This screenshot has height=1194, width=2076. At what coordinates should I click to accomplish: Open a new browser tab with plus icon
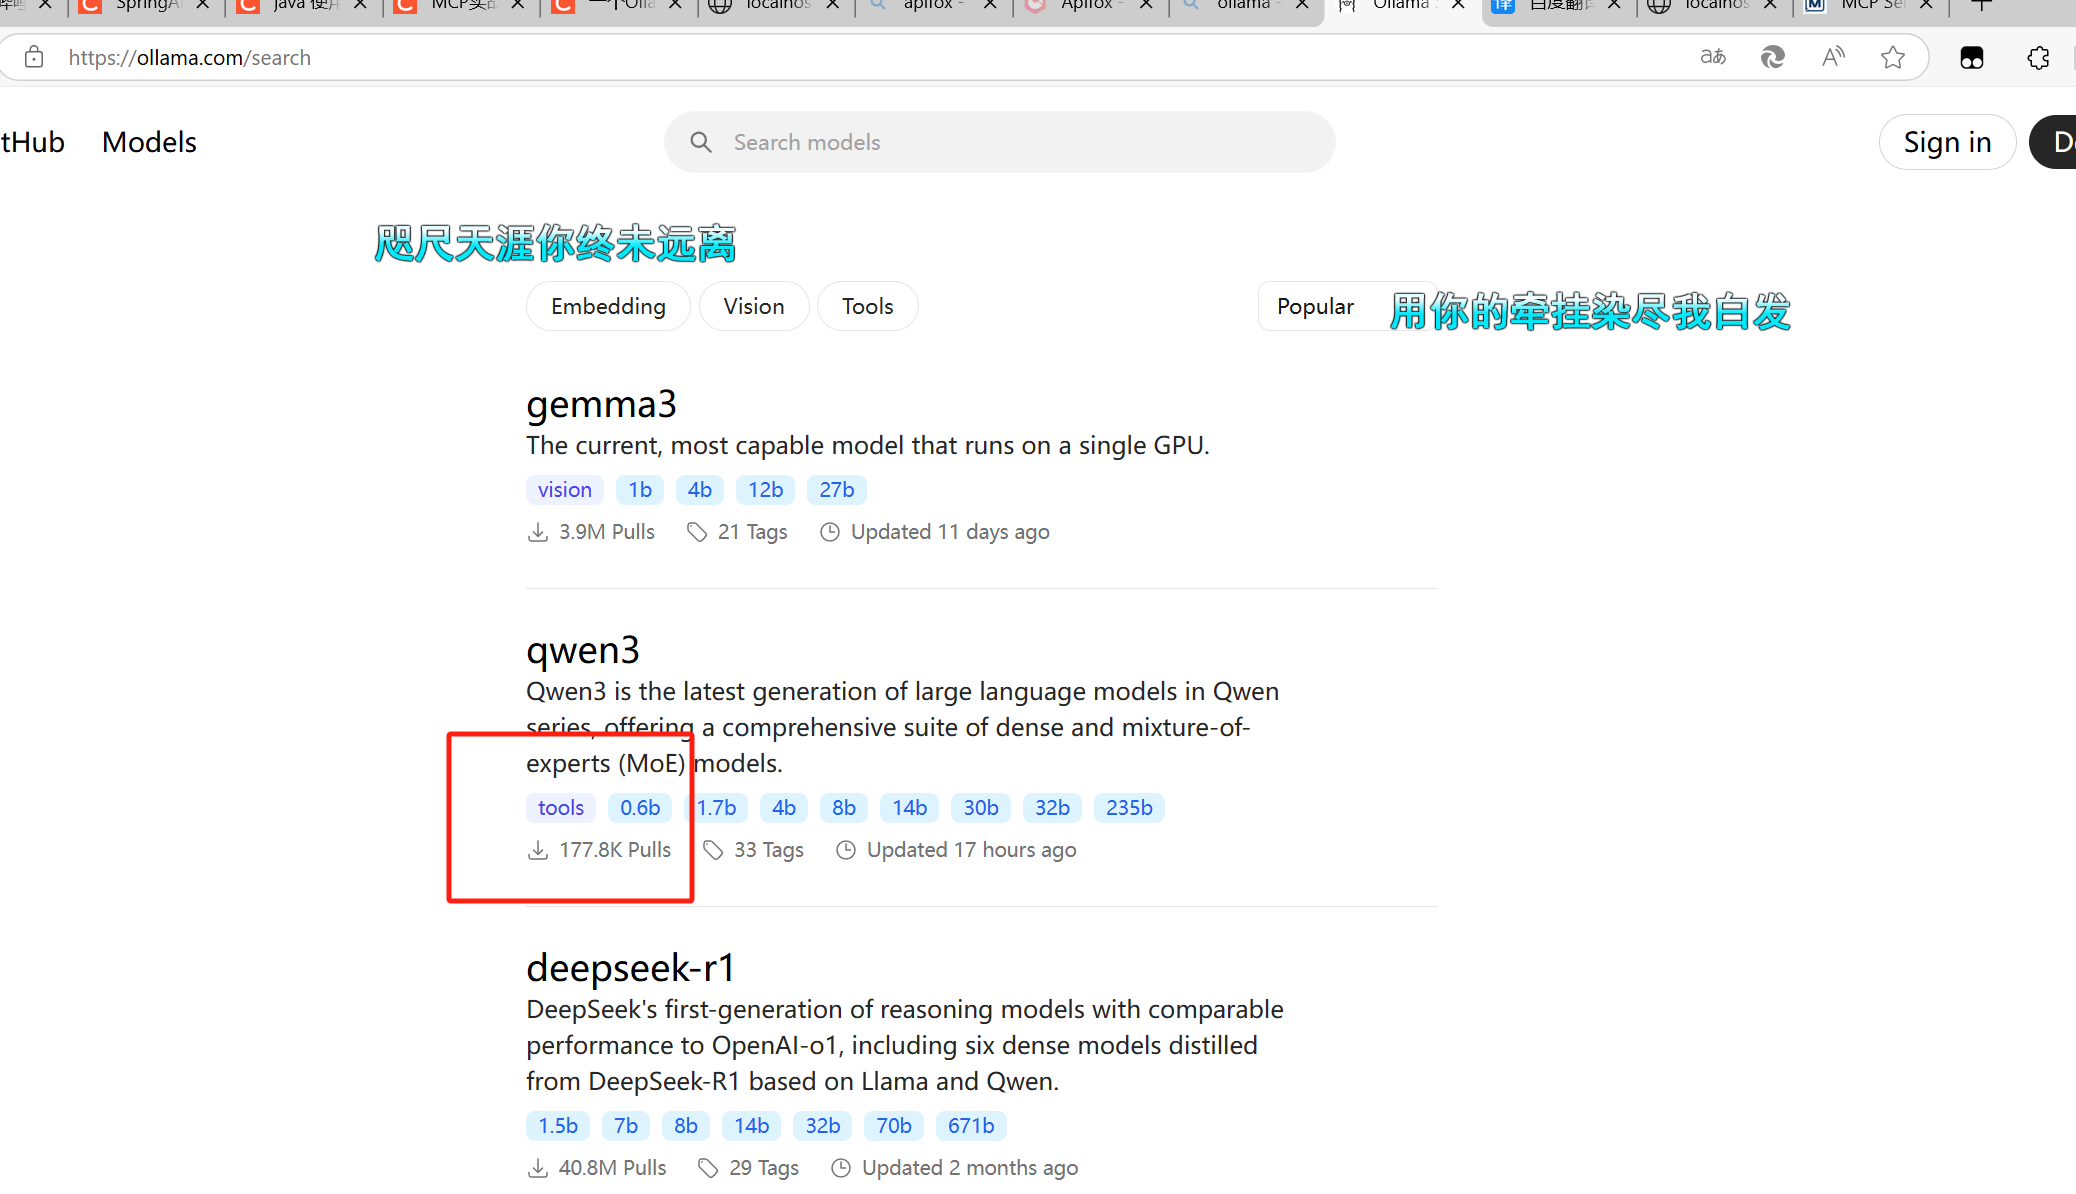(1981, 6)
